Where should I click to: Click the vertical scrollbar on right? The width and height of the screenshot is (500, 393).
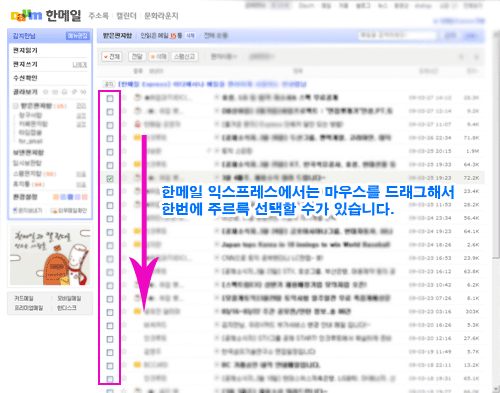[x=496, y=145]
